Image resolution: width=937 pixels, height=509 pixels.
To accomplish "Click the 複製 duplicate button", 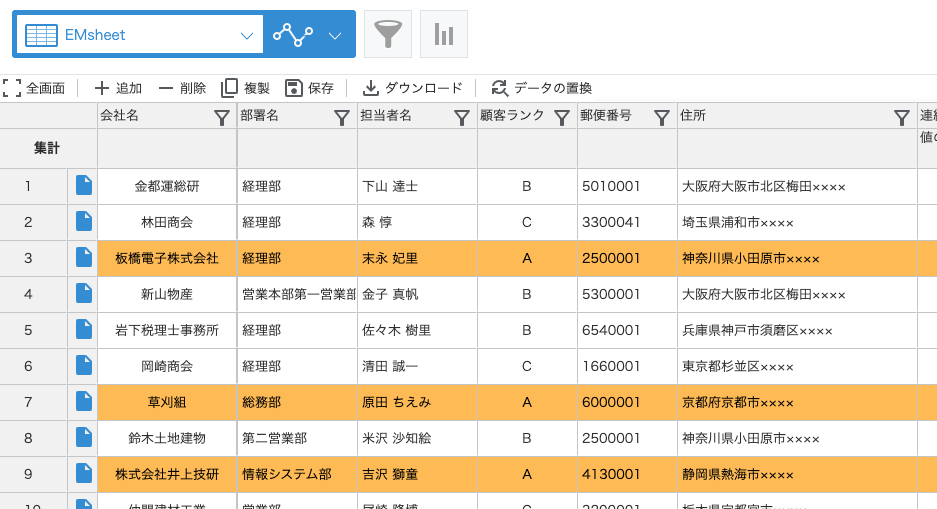I will point(246,88).
